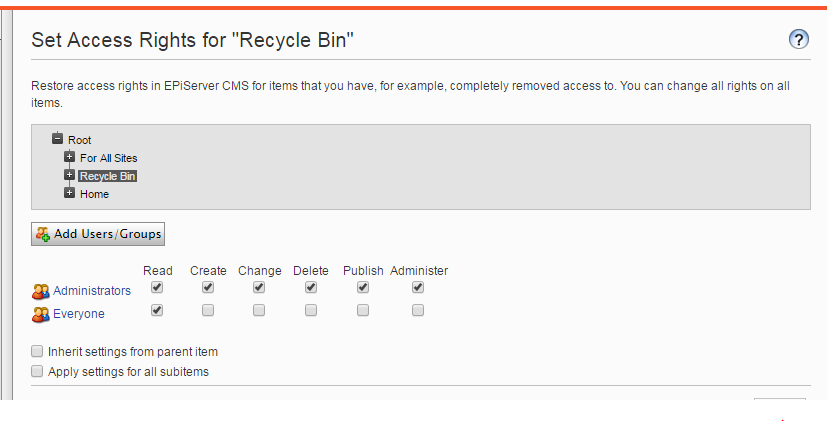
Task: Click the Administrators group icon
Action: 41,291
